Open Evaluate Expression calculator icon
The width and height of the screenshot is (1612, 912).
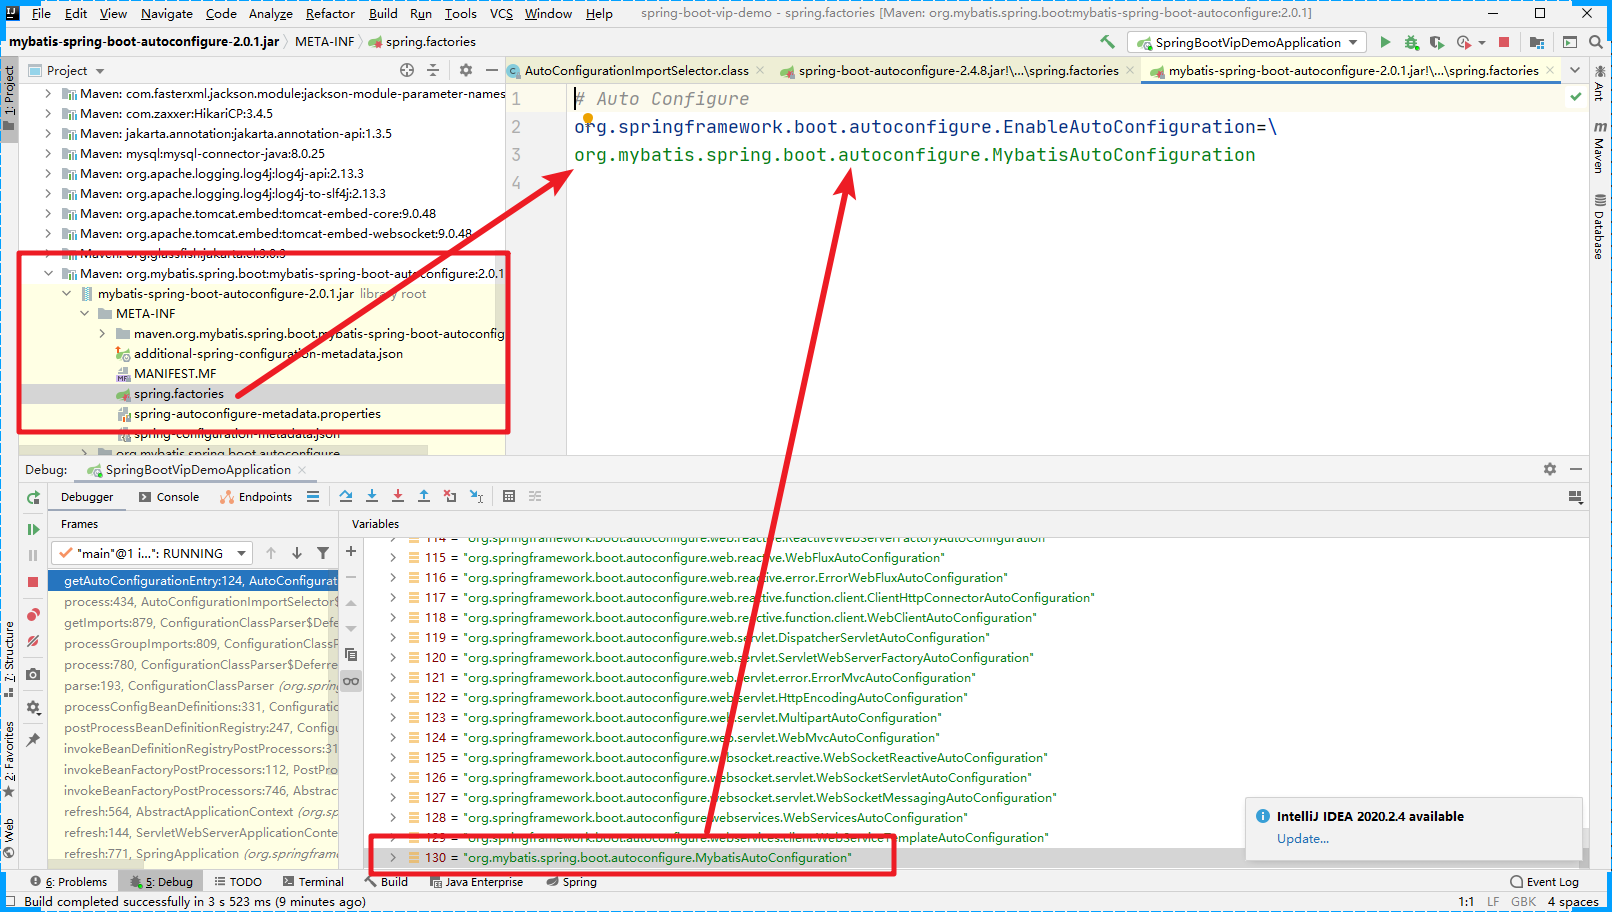[509, 496]
